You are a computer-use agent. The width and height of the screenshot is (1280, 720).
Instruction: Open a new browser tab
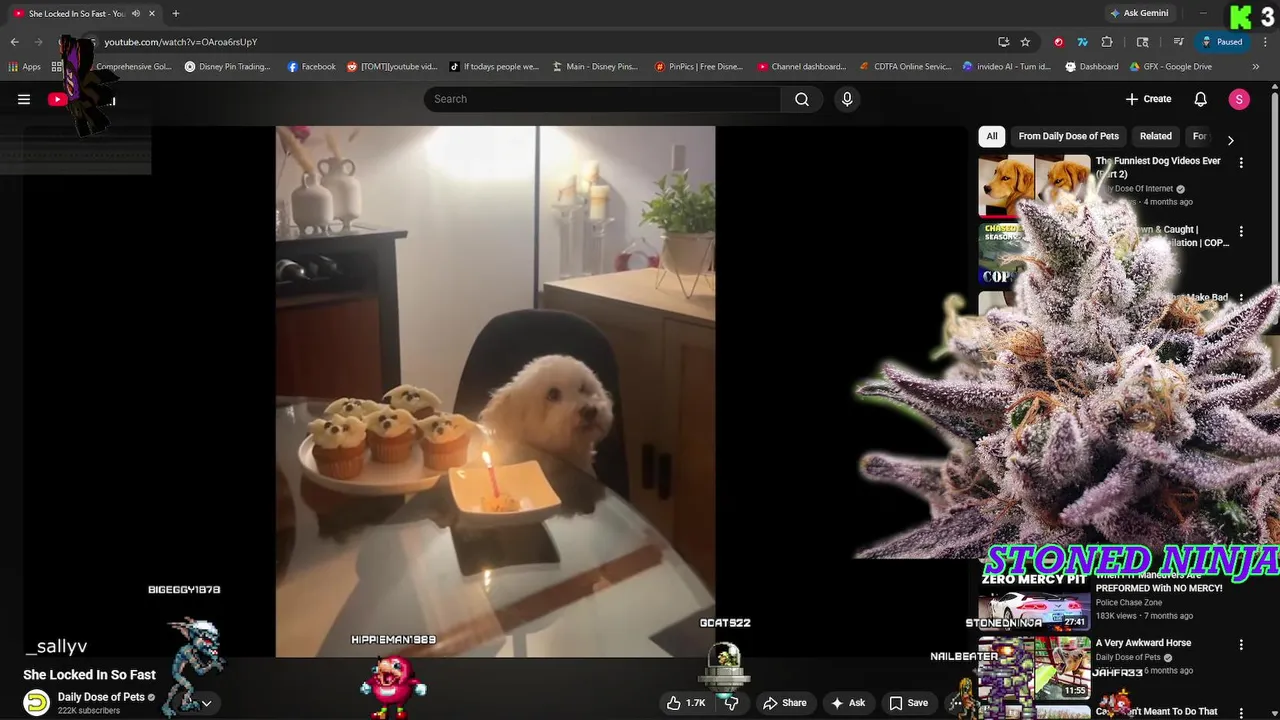(175, 13)
